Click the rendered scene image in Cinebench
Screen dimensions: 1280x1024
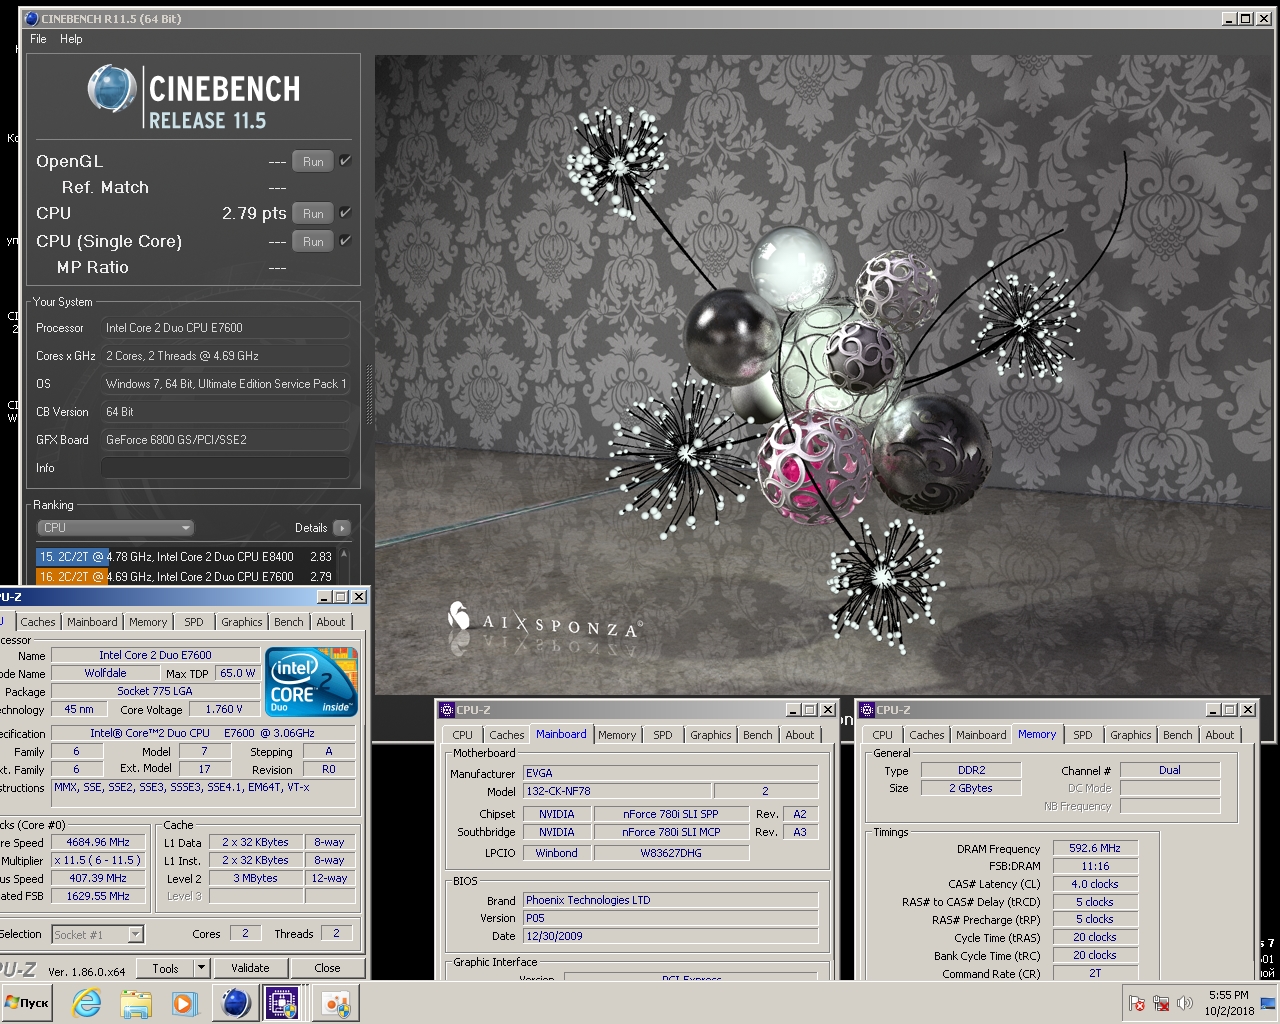[825, 375]
